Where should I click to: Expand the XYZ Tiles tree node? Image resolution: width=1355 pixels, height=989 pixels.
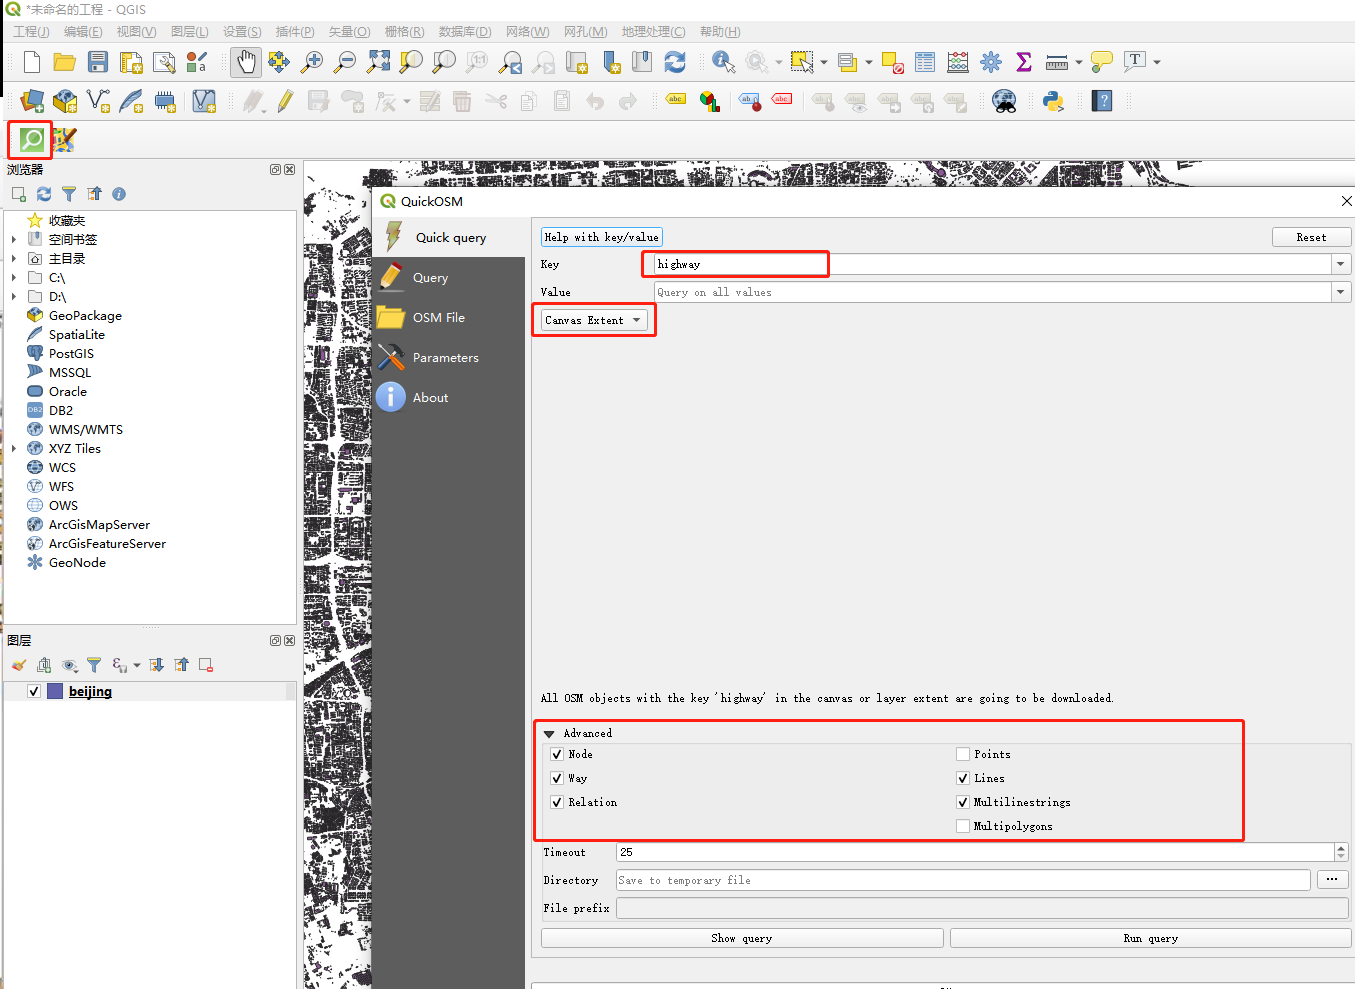[x=14, y=449]
